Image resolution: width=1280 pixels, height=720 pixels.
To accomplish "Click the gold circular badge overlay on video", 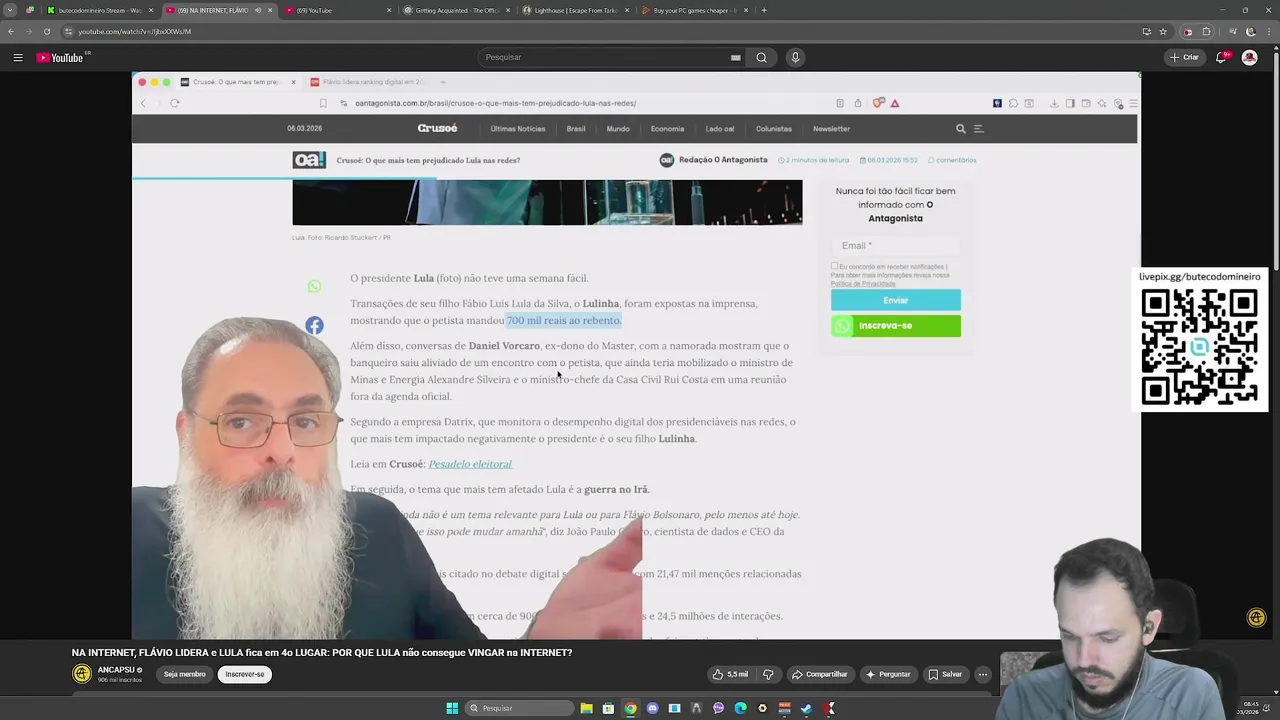I will (1257, 618).
